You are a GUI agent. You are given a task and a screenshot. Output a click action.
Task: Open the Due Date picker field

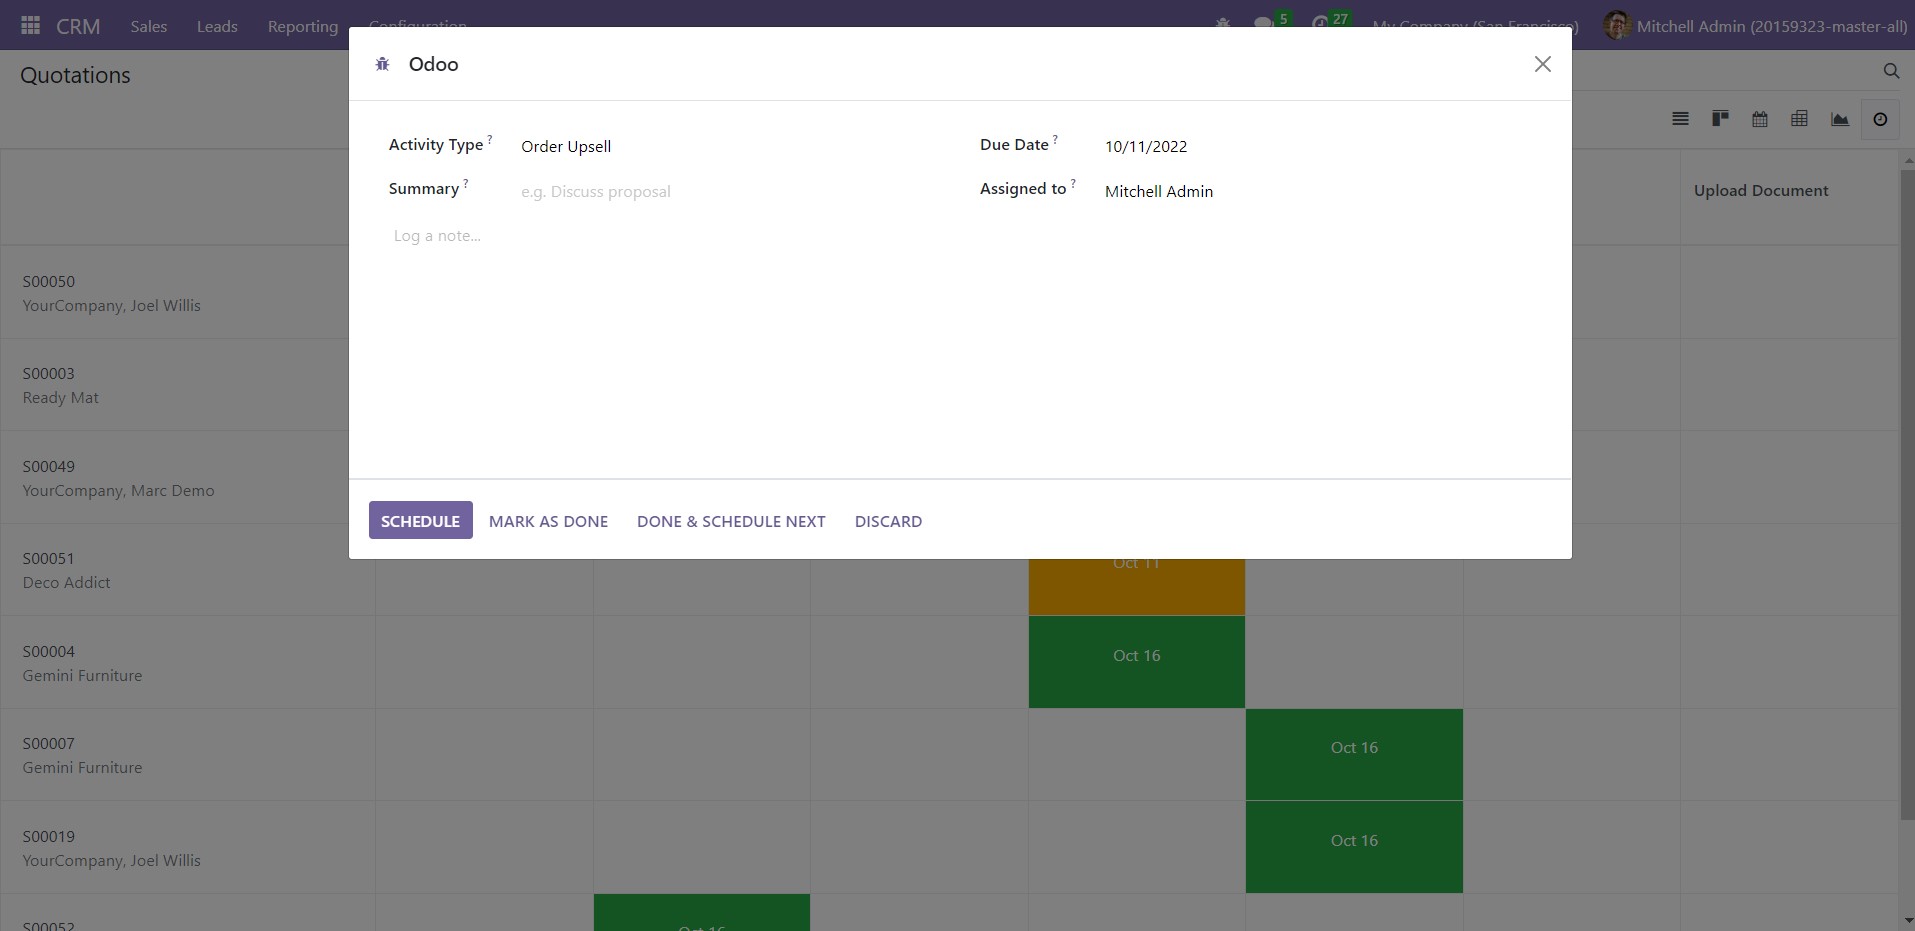click(1320, 146)
